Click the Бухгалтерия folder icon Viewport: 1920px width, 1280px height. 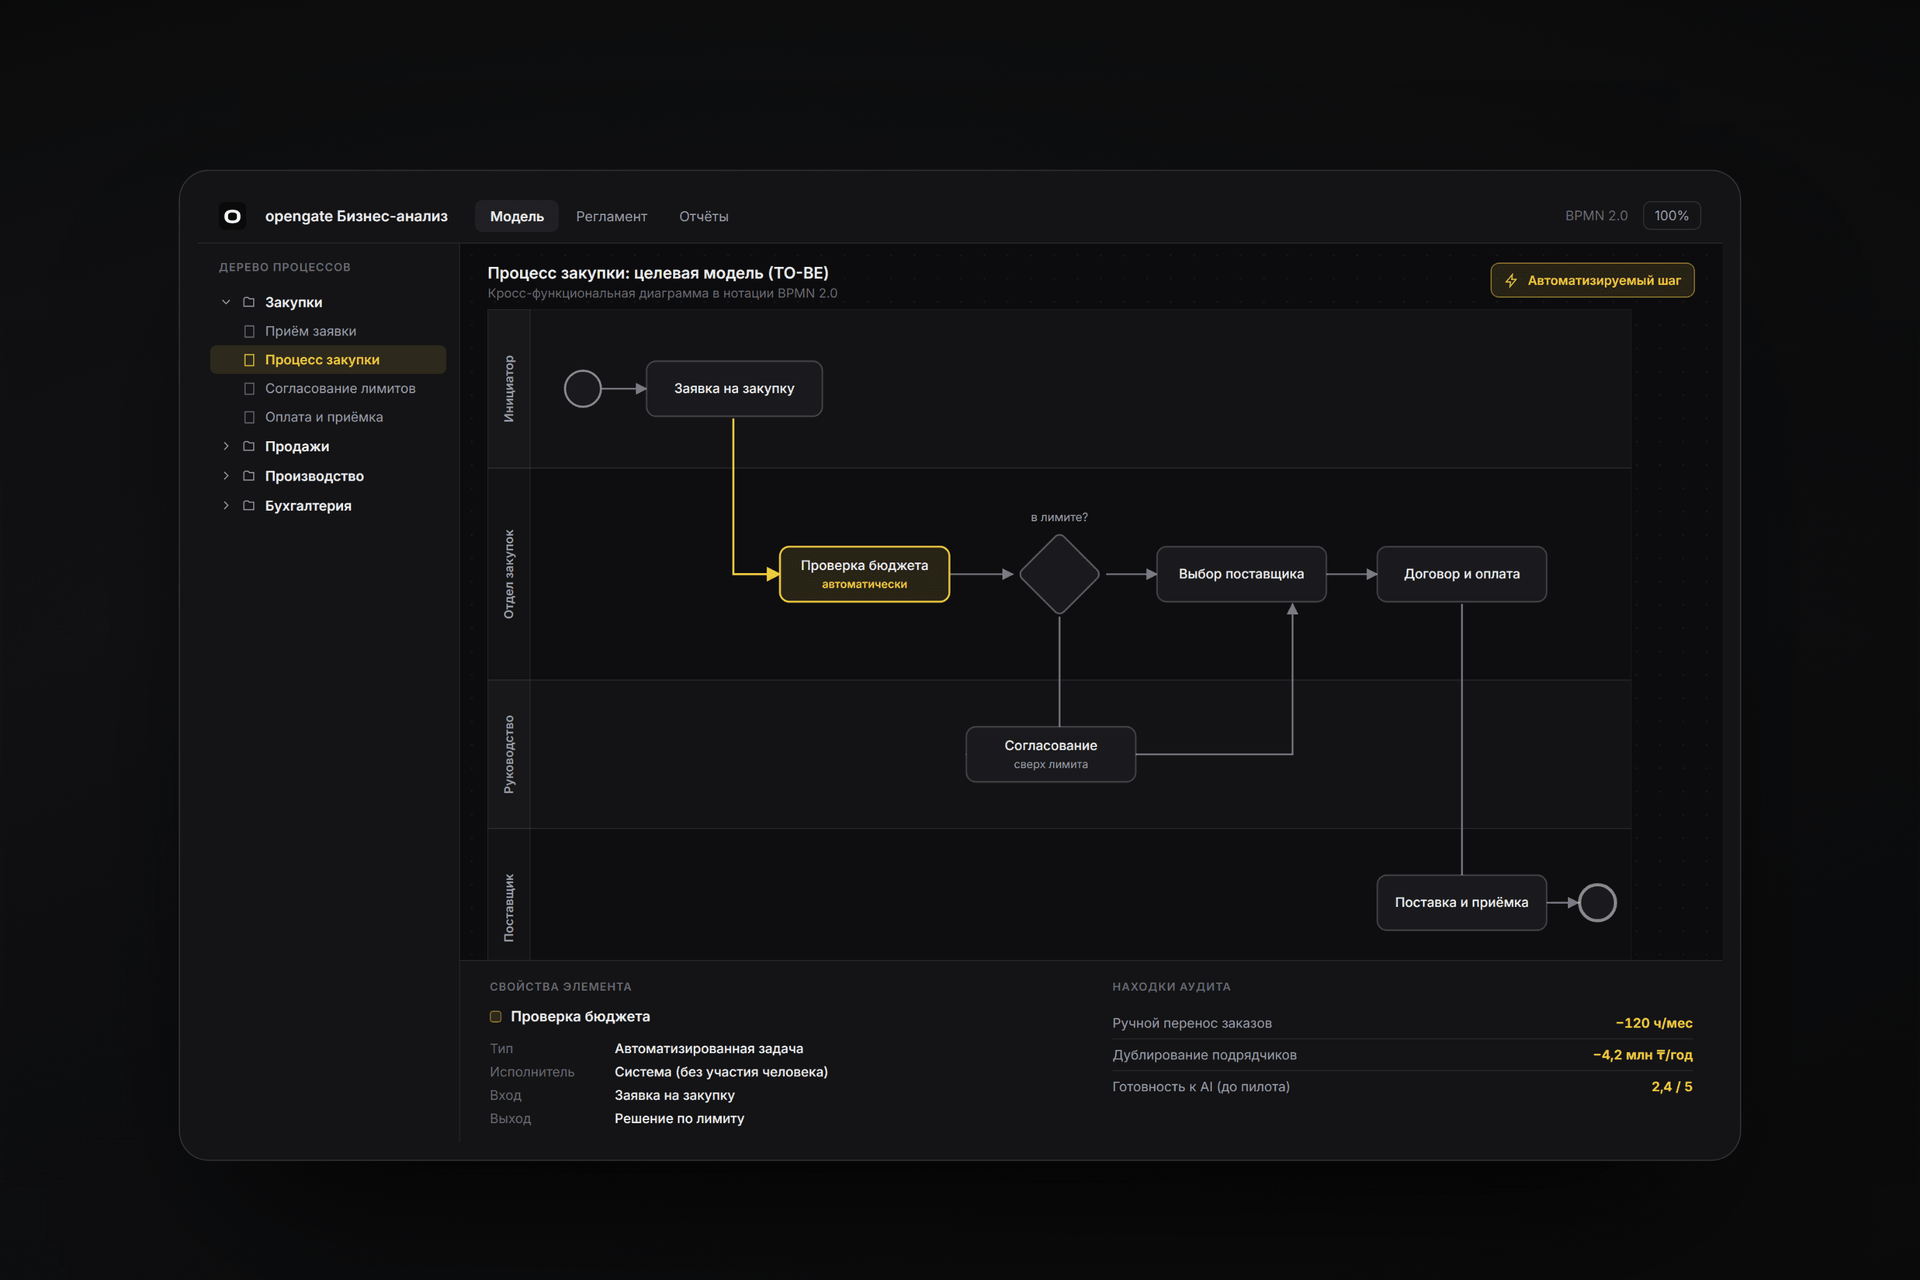point(249,505)
